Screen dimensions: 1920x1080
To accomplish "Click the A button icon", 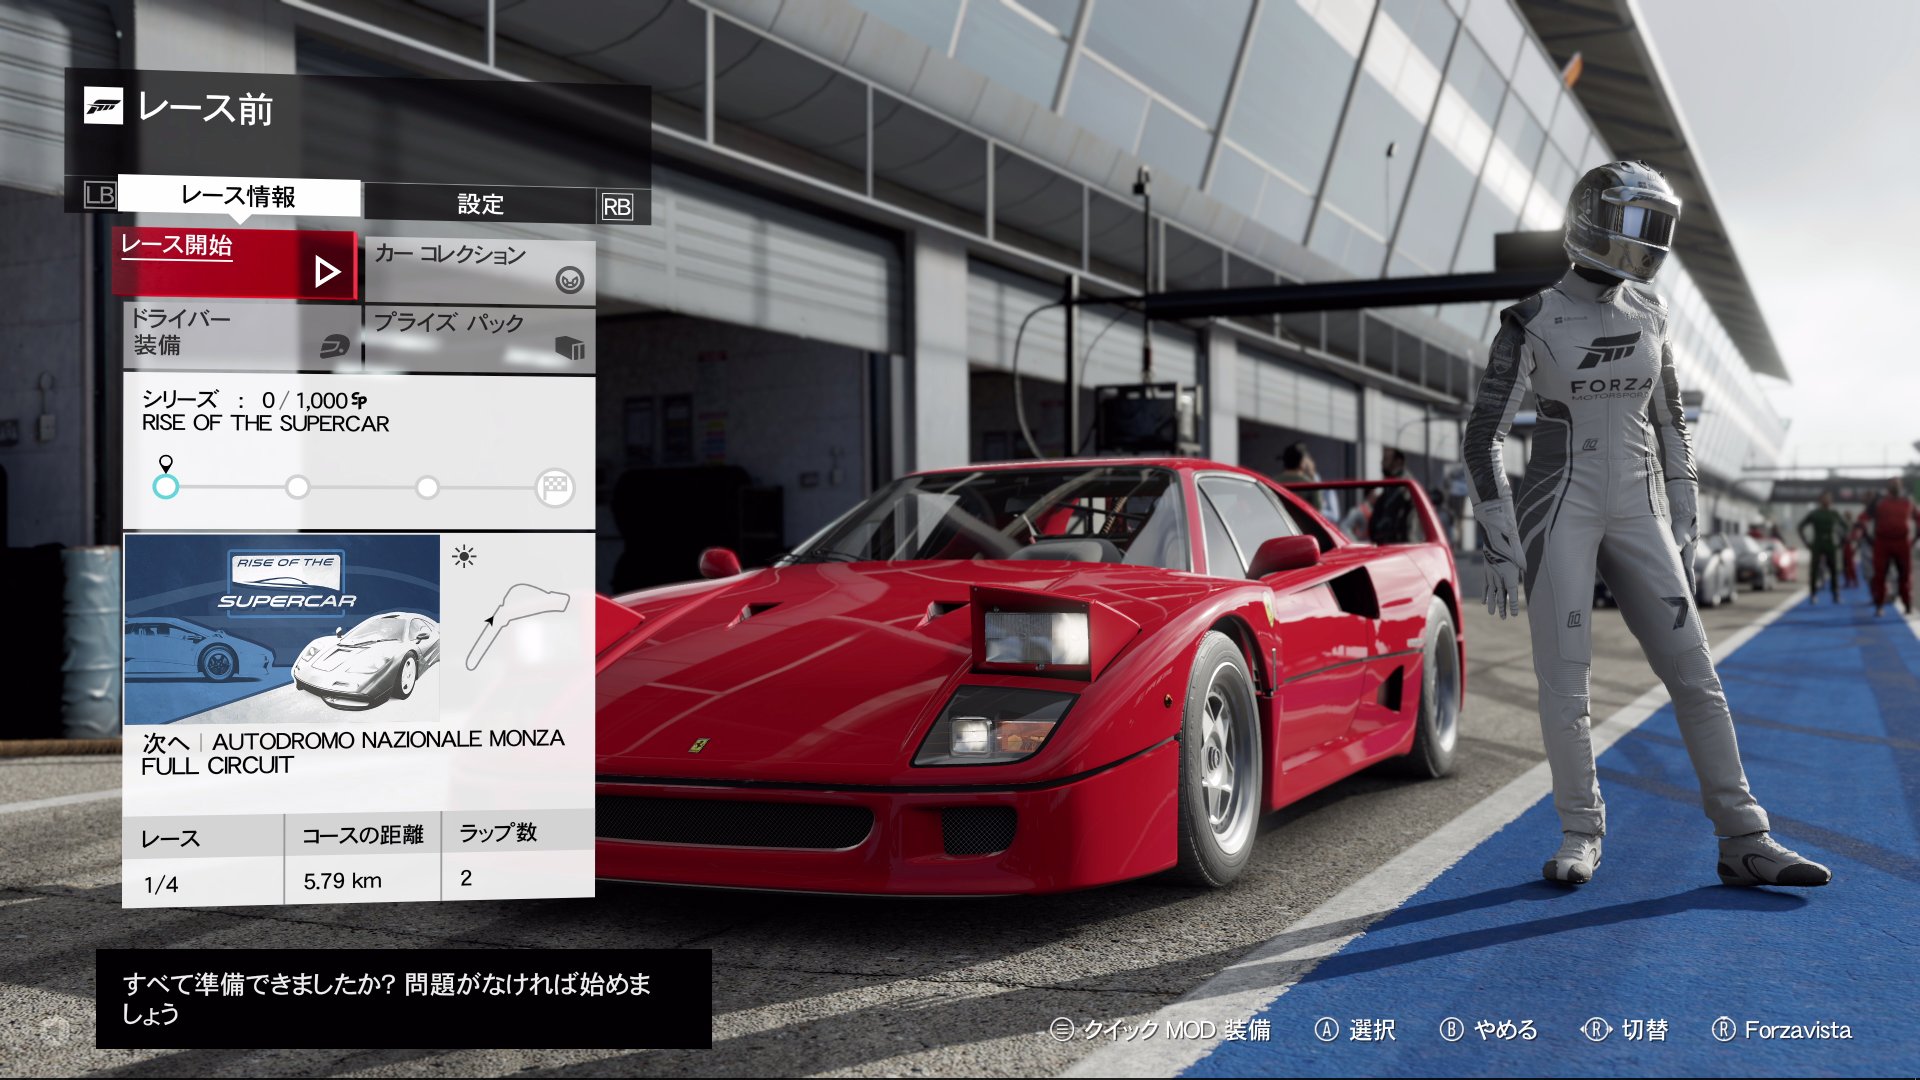I will tap(1327, 1030).
